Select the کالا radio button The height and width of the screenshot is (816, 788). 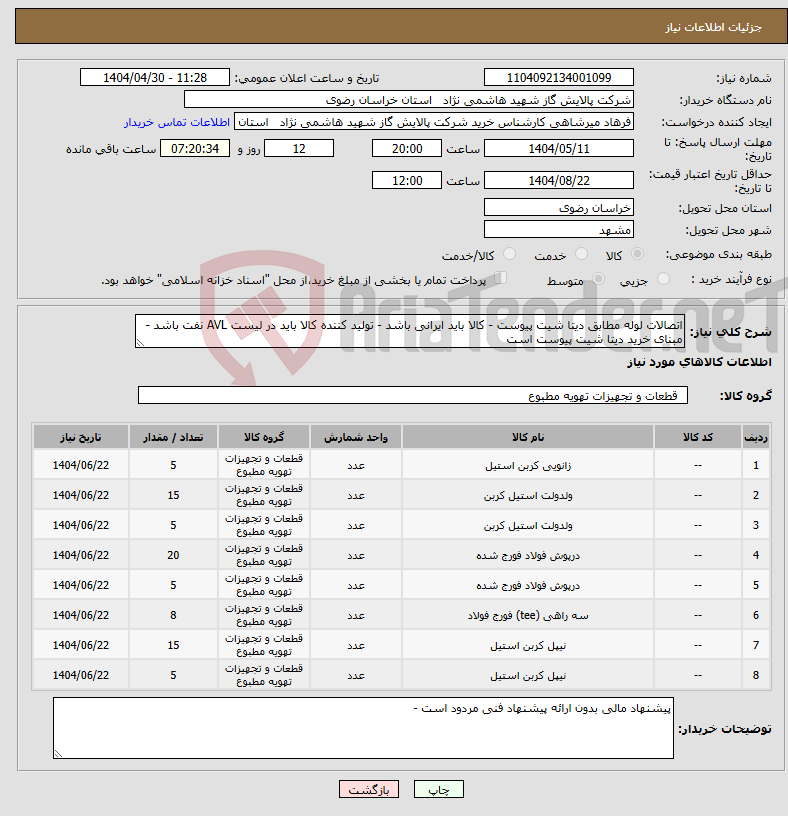tap(638, 256)
